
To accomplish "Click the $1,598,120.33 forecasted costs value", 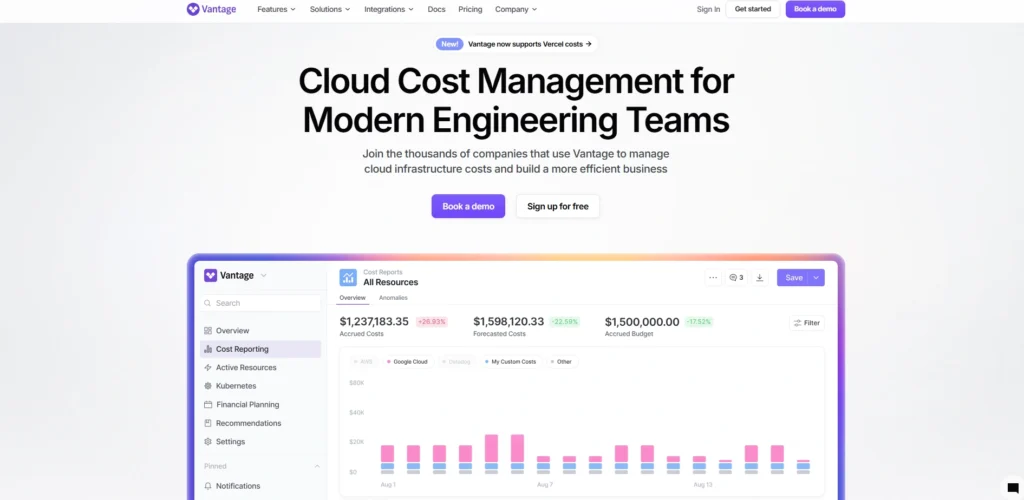I will (509, 322).
